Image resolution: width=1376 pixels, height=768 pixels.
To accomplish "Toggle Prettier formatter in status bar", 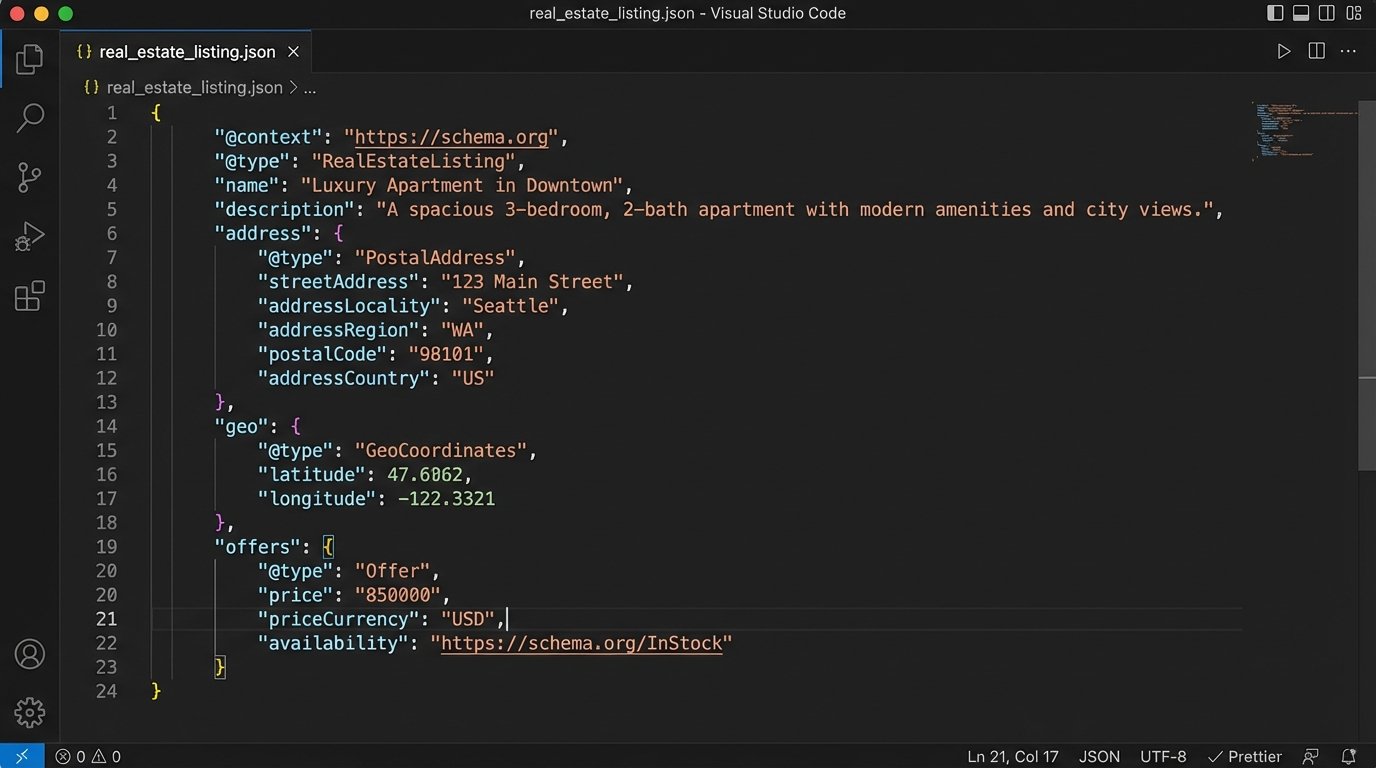I will click(x=1244, y=757).
